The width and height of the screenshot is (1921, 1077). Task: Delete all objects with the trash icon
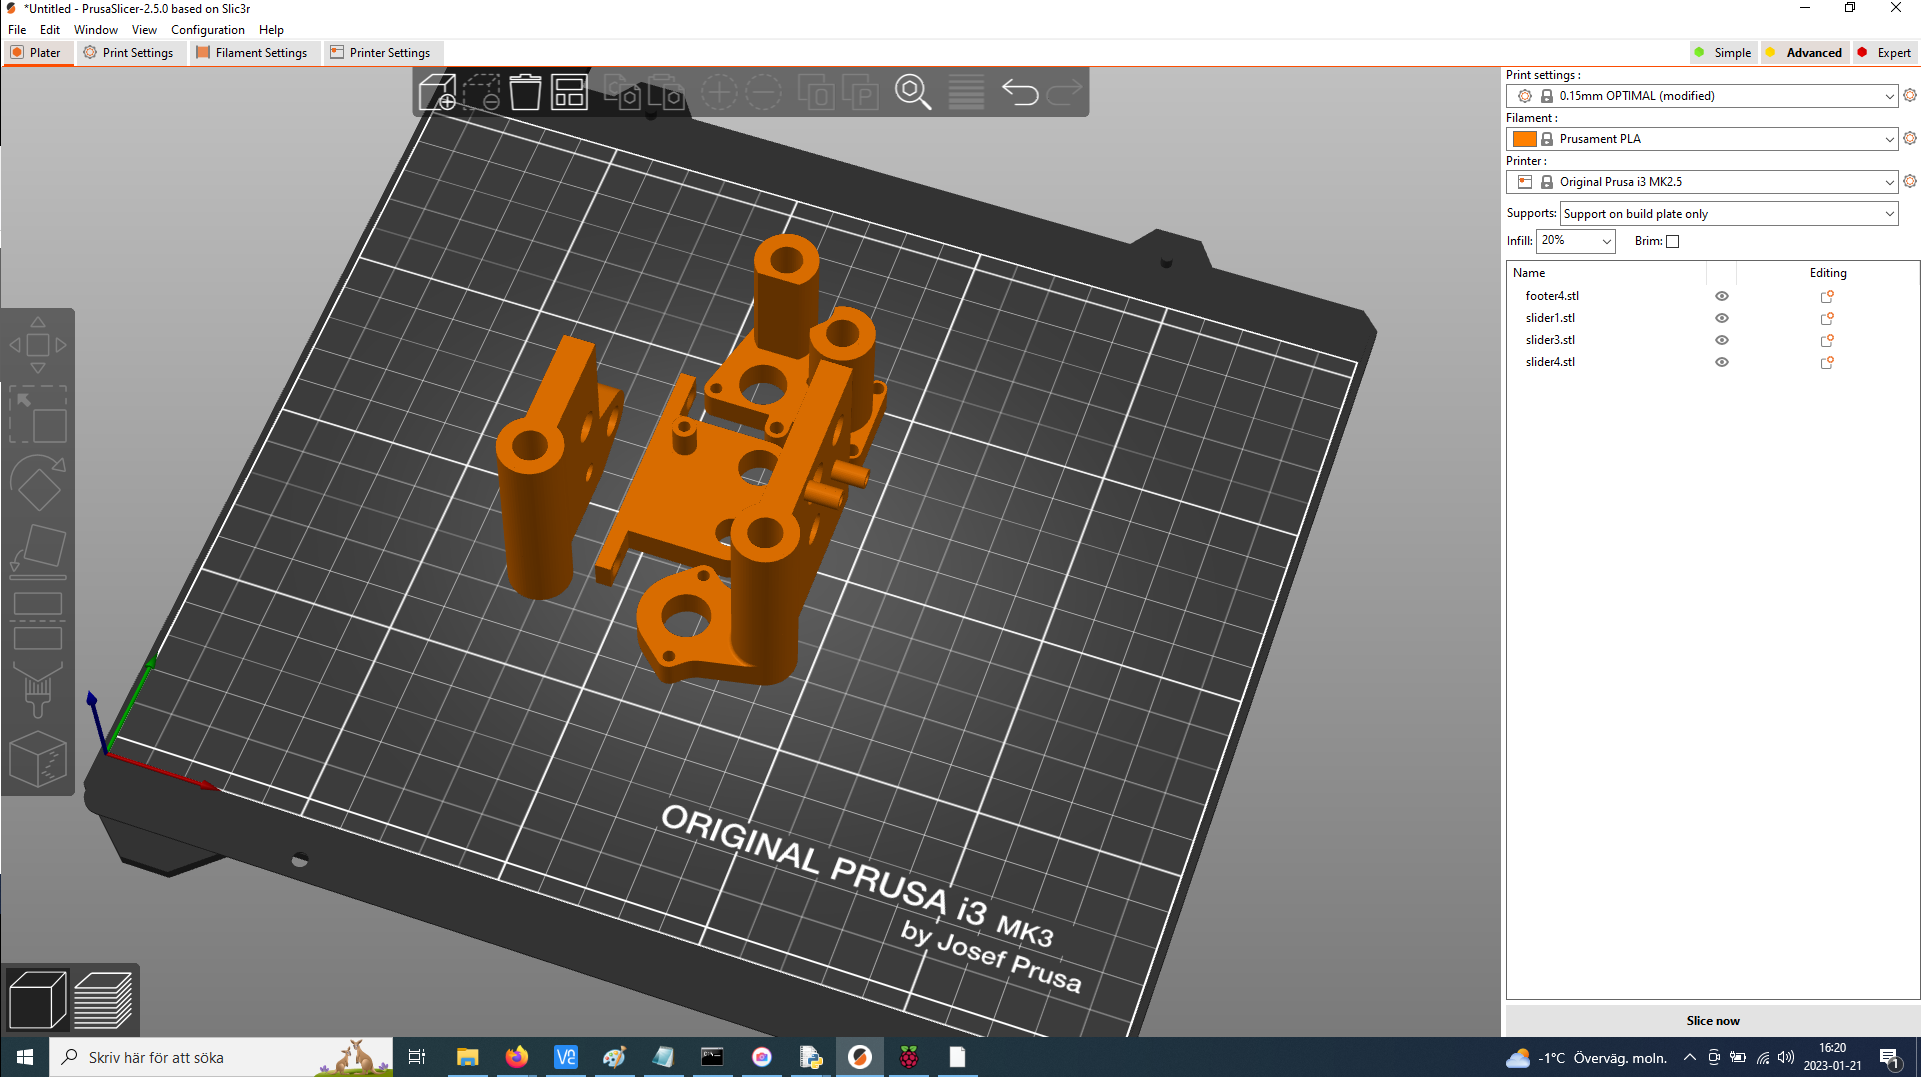point(525,92)
